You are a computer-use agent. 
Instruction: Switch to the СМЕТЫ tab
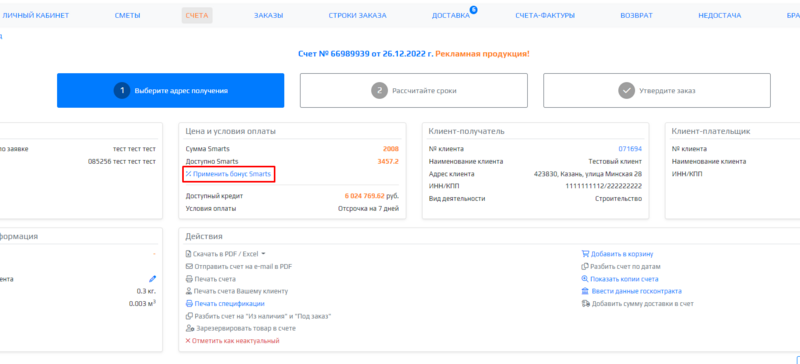click(128, 15)
